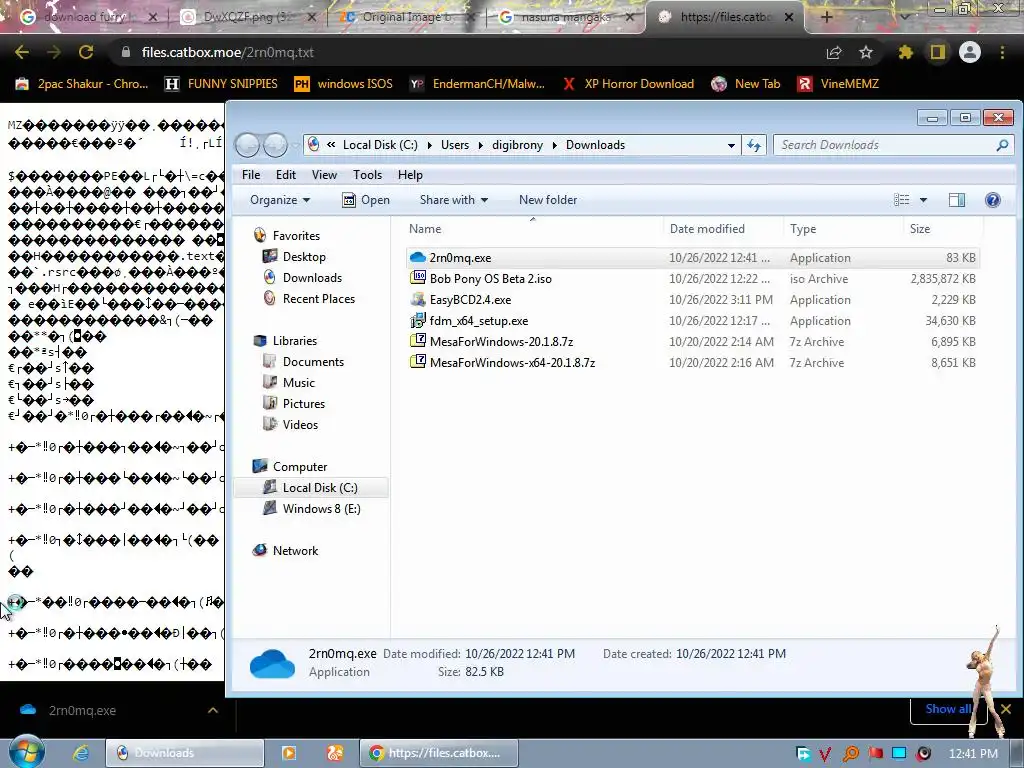This screenshot has height=768, width=1024.
Task: Open the Windows Start orb
Action: pos(26,752)
